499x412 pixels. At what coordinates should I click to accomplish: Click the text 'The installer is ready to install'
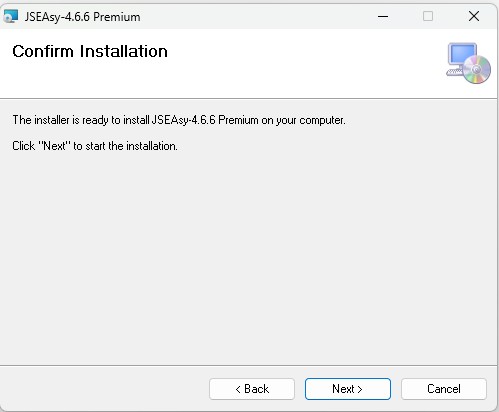81,120
